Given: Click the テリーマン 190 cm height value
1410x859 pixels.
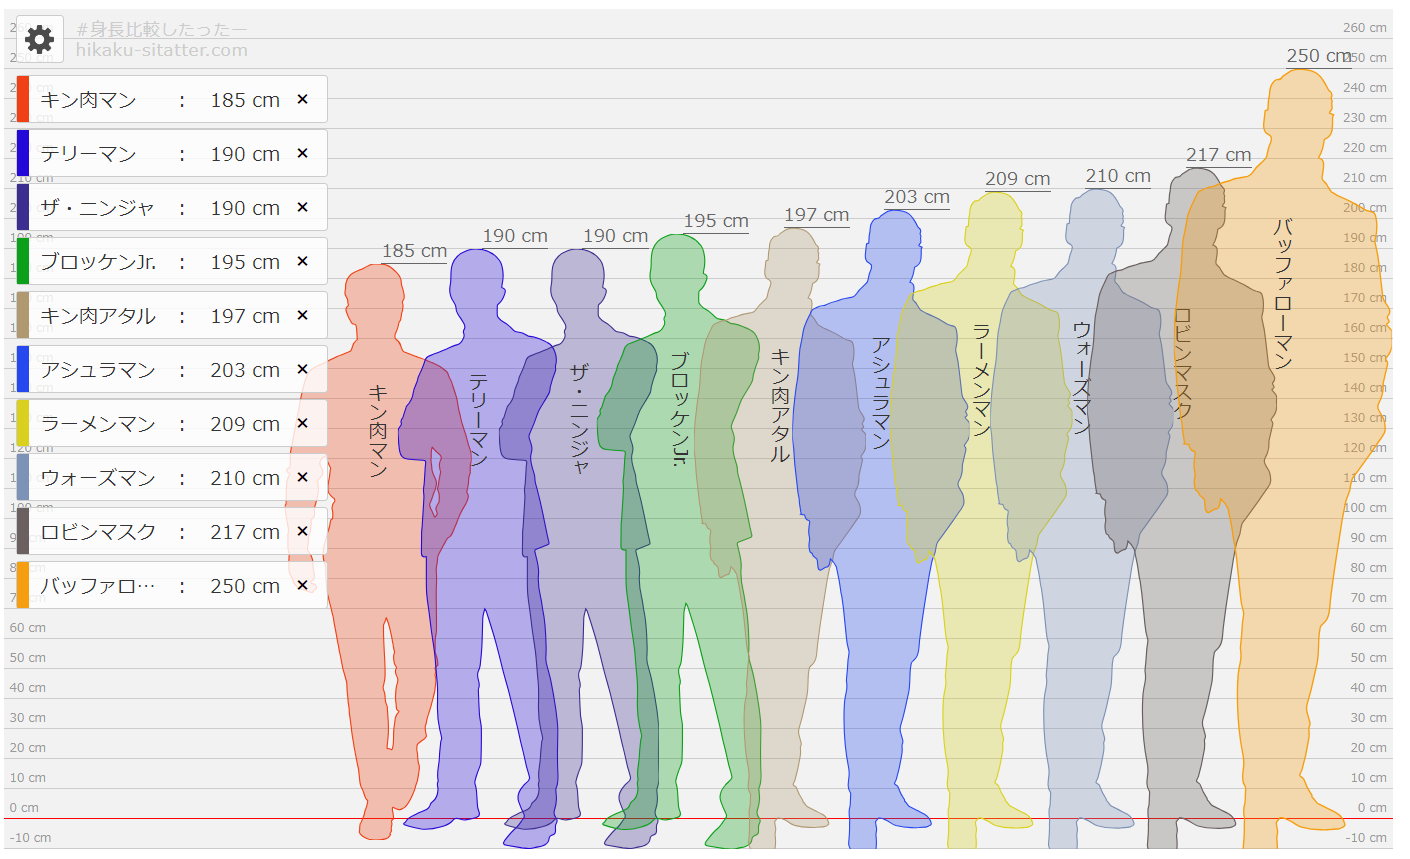Looking at the screenshot, I should (x=245, y=154).
